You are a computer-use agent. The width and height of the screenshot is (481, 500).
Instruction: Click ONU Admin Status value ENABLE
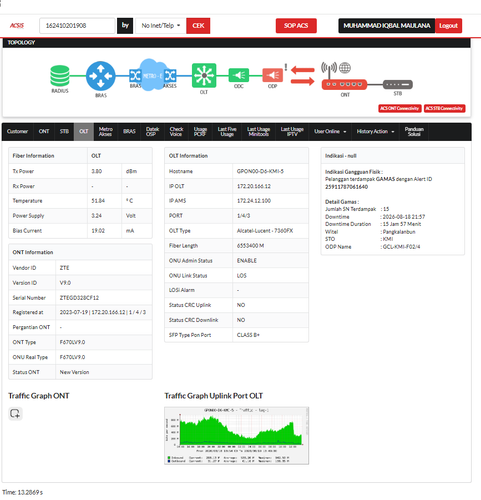pyautogui.click(x=247, y=261)
